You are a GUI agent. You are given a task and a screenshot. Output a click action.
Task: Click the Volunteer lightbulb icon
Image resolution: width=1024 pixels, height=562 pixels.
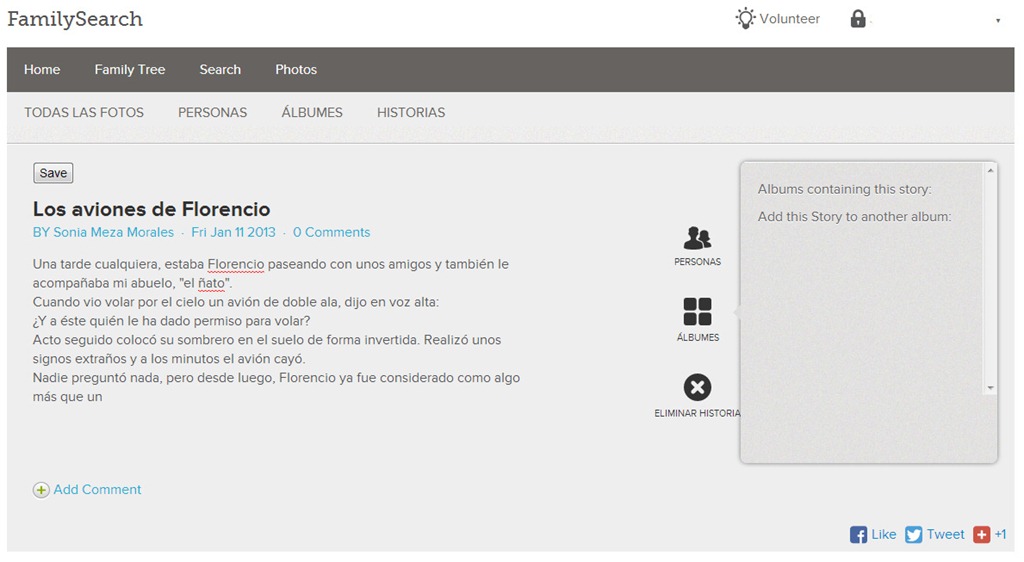(745, 18)
